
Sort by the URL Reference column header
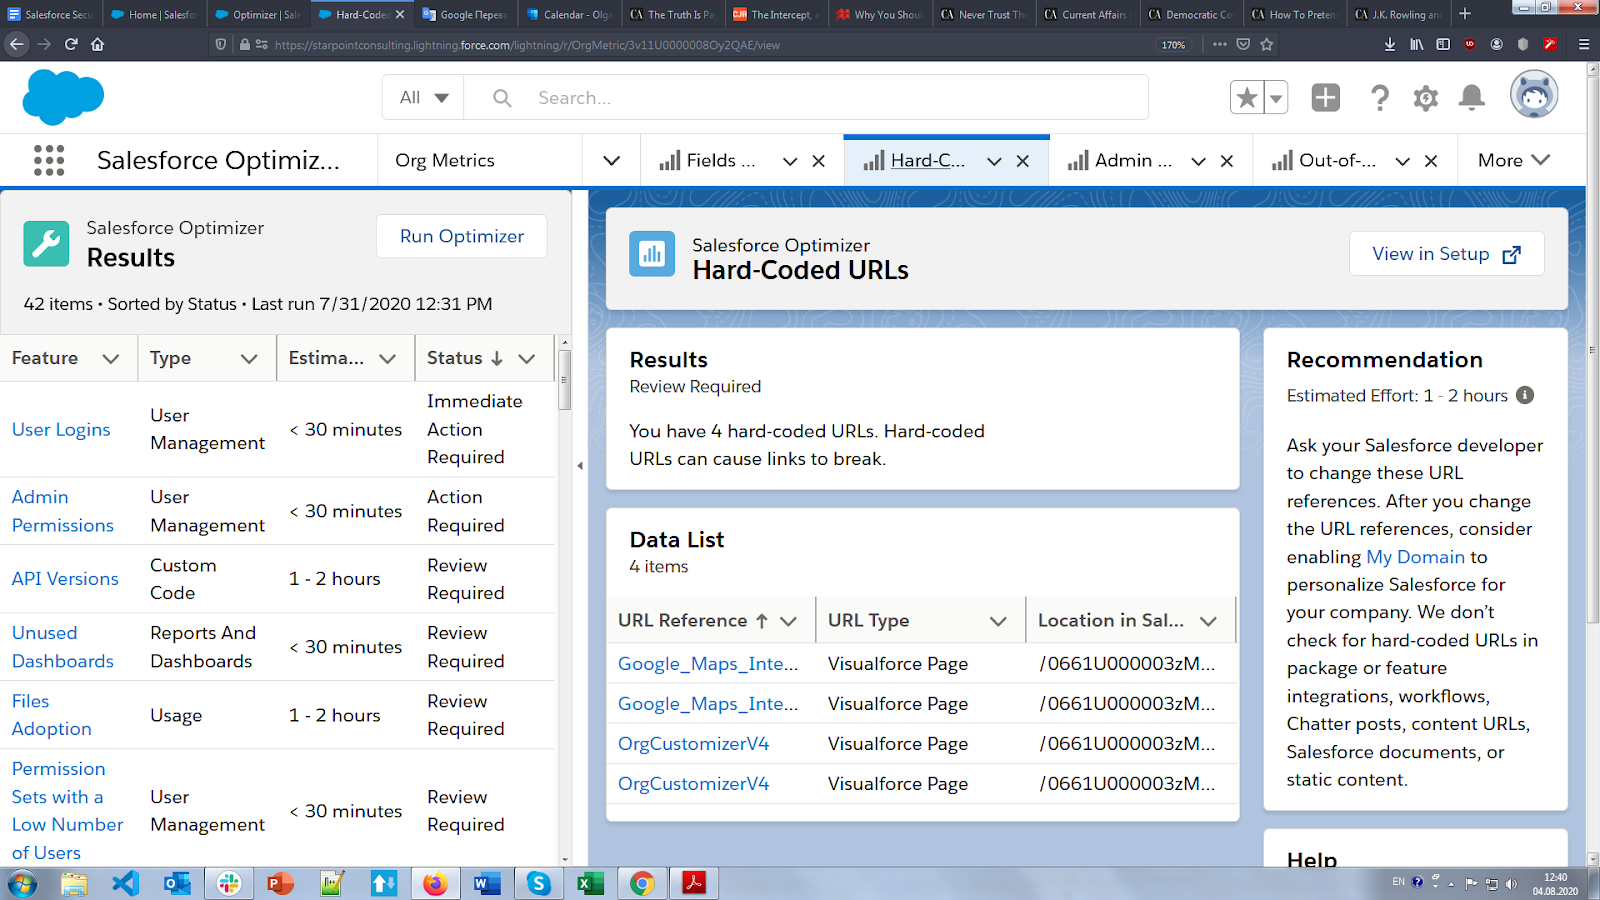[x=693, y=620]
